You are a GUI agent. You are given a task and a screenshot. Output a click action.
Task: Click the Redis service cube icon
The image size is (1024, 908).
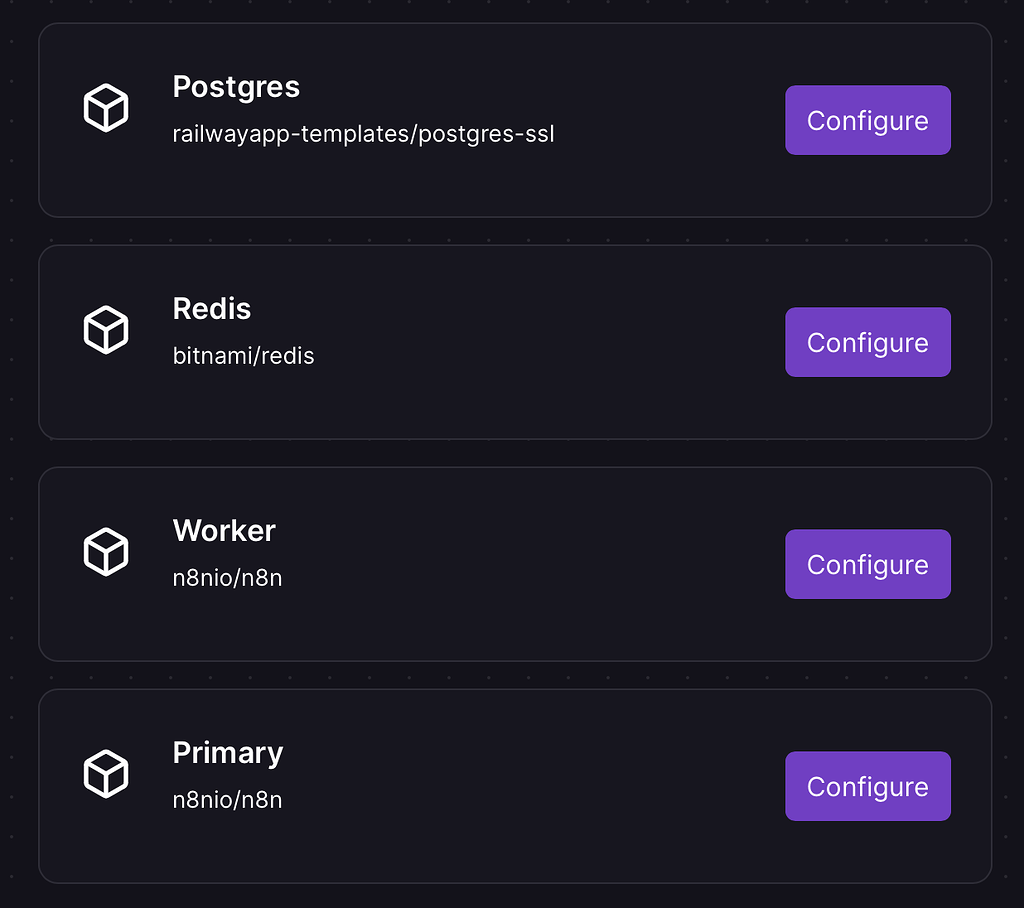point(106,329)
